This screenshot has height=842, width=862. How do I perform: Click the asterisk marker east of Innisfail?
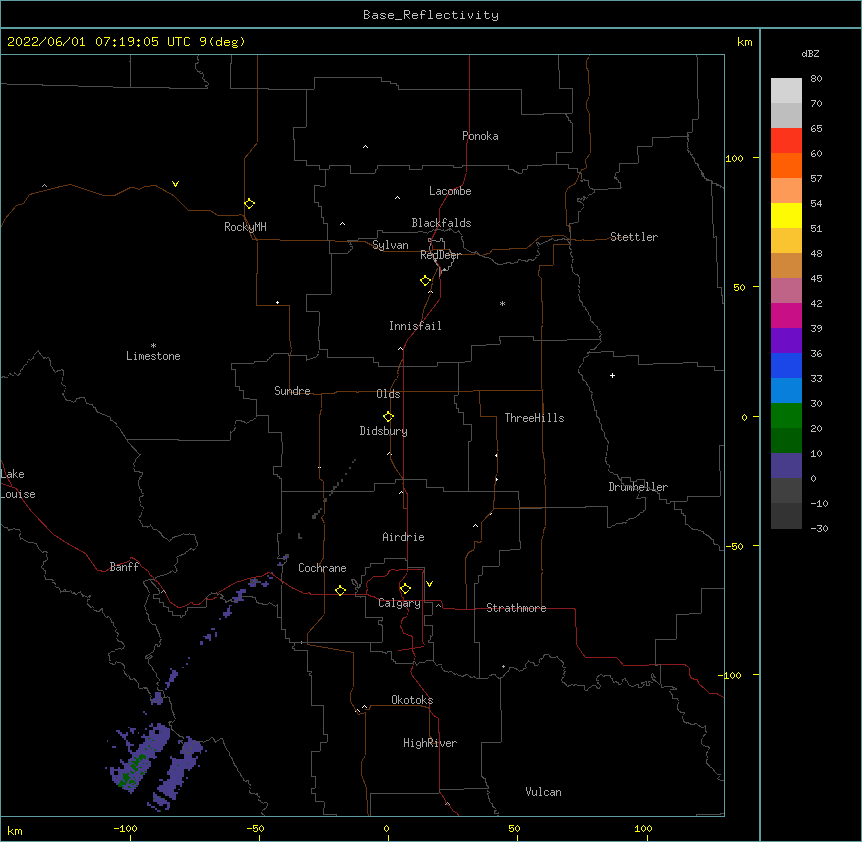[x=502, y=303]
